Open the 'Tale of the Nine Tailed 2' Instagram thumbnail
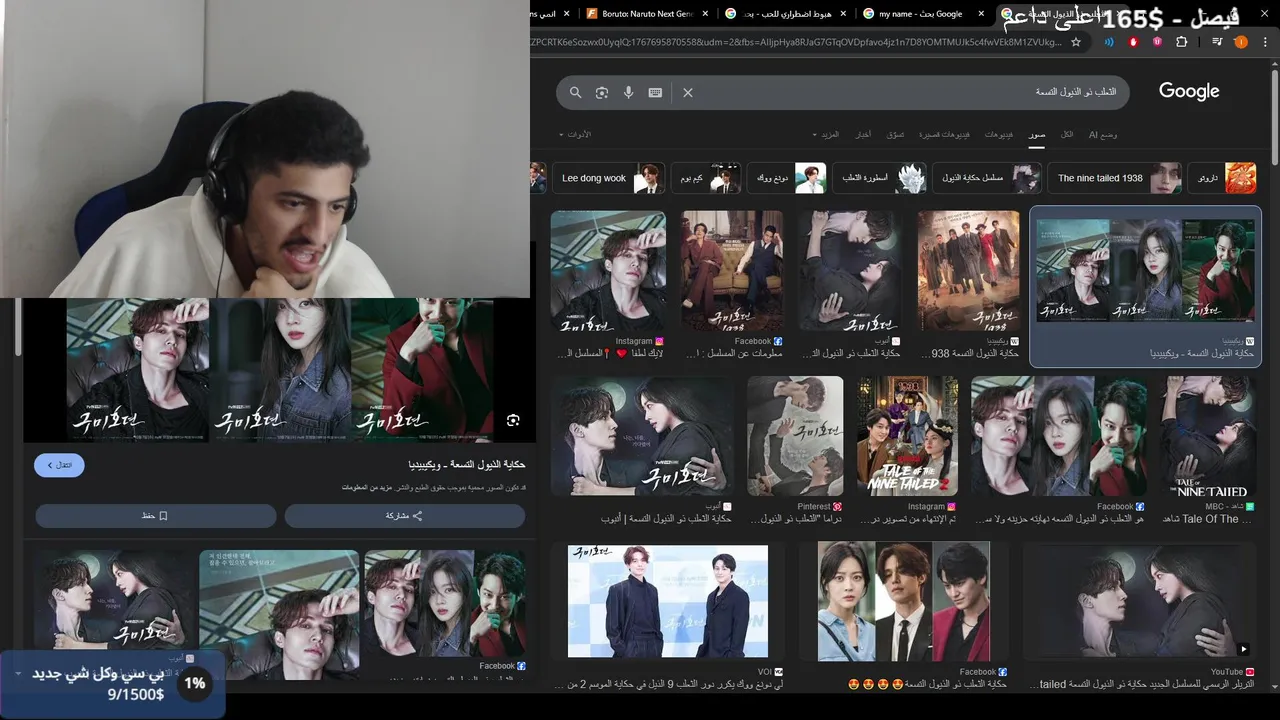Viewport: 1280px width, 720px height. click(907, 436)
